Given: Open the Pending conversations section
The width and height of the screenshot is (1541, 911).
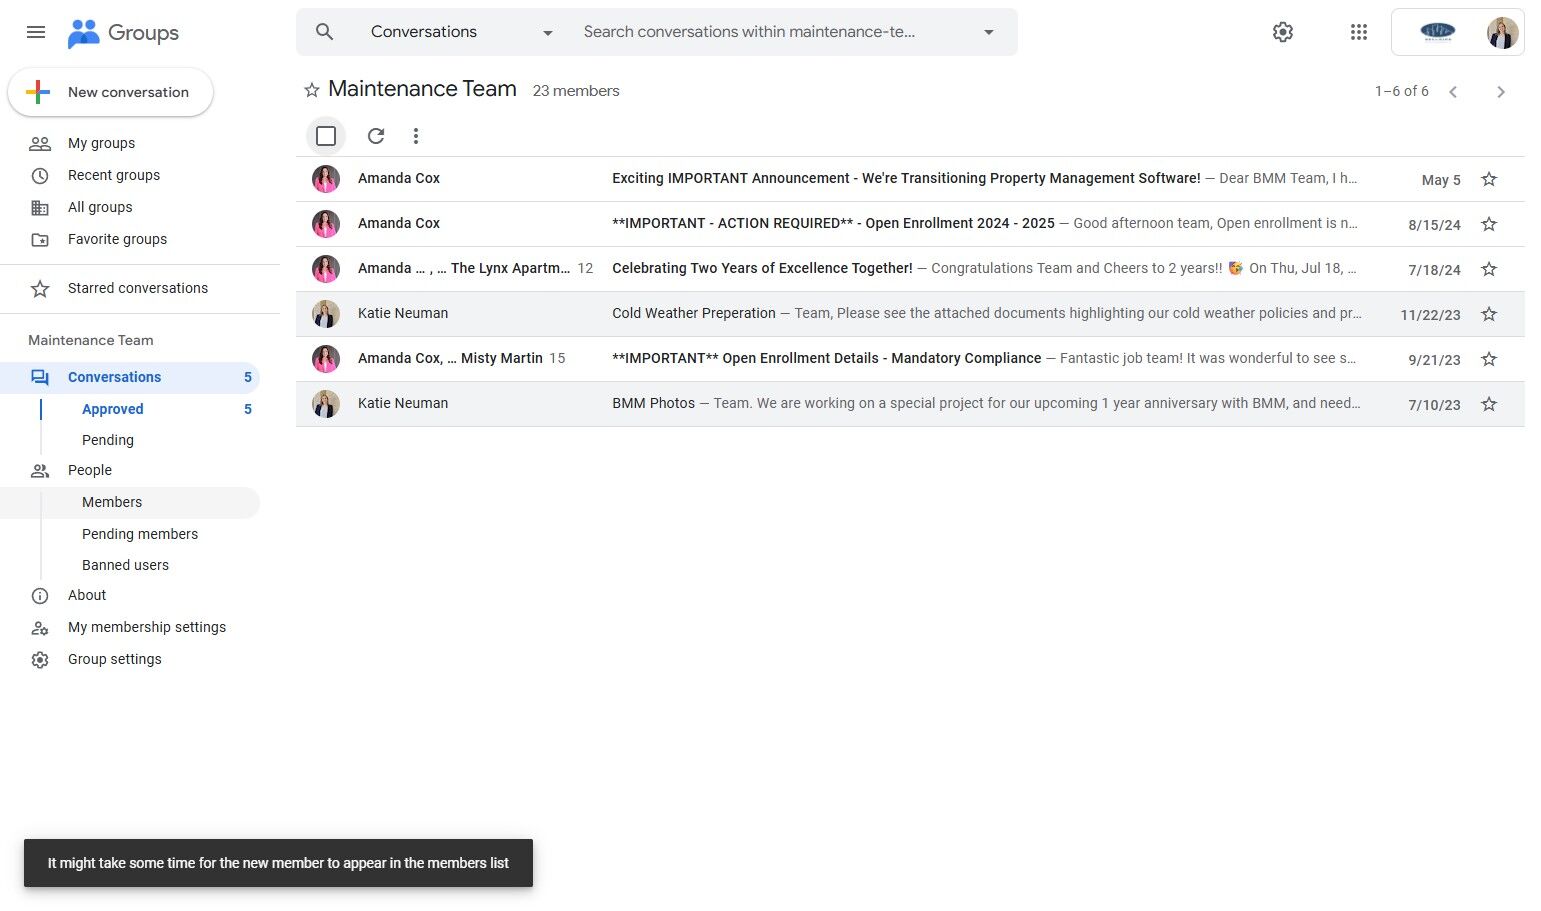Looking at the screenshot, I should point(108,440).
